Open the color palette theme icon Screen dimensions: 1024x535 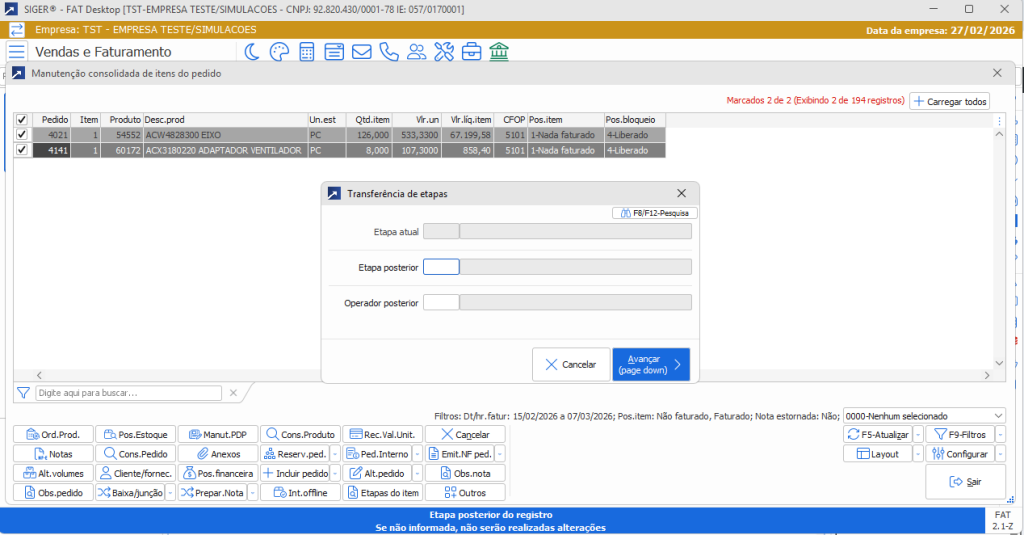[279, 52]
